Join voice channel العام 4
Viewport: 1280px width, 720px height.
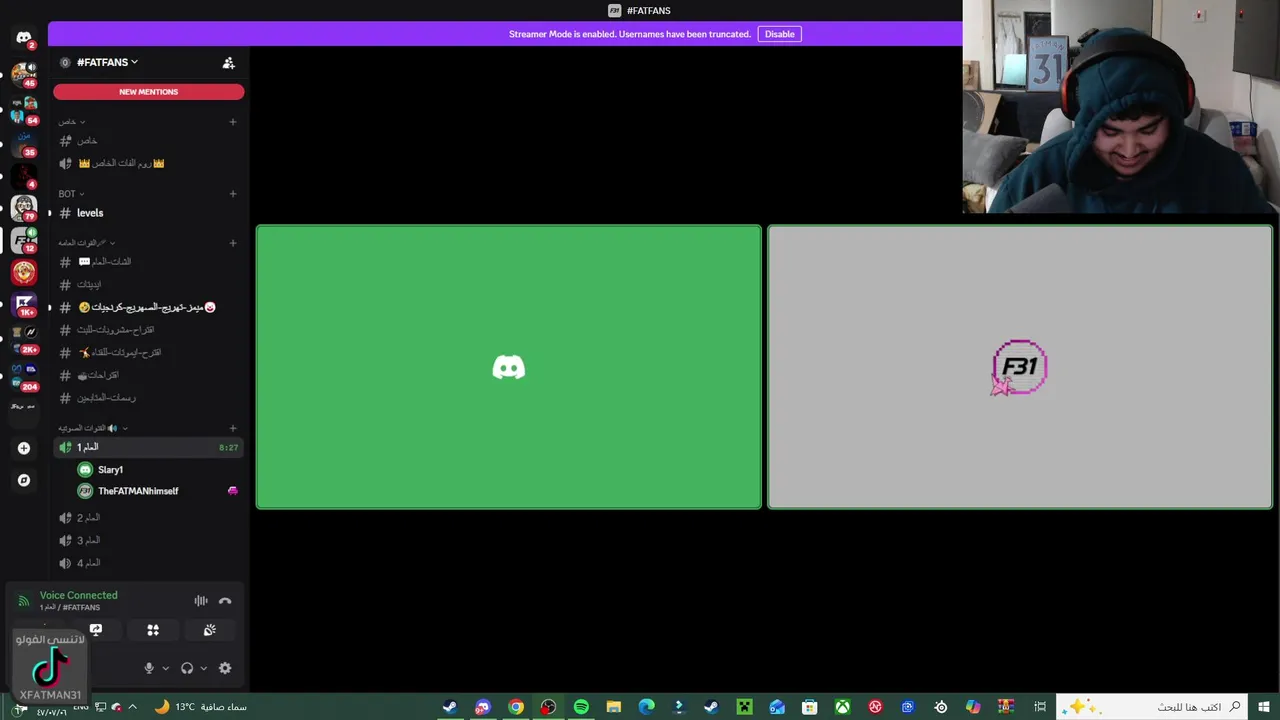coord(148,563)
